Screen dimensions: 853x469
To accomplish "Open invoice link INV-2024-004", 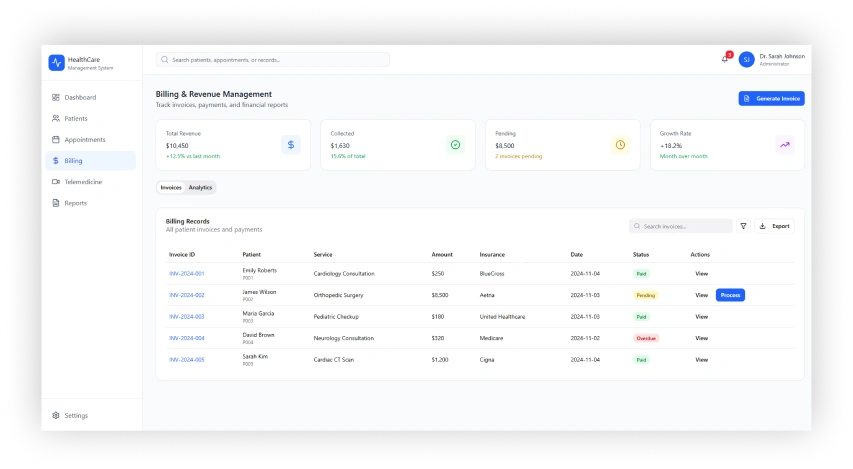I will (187, 338).
